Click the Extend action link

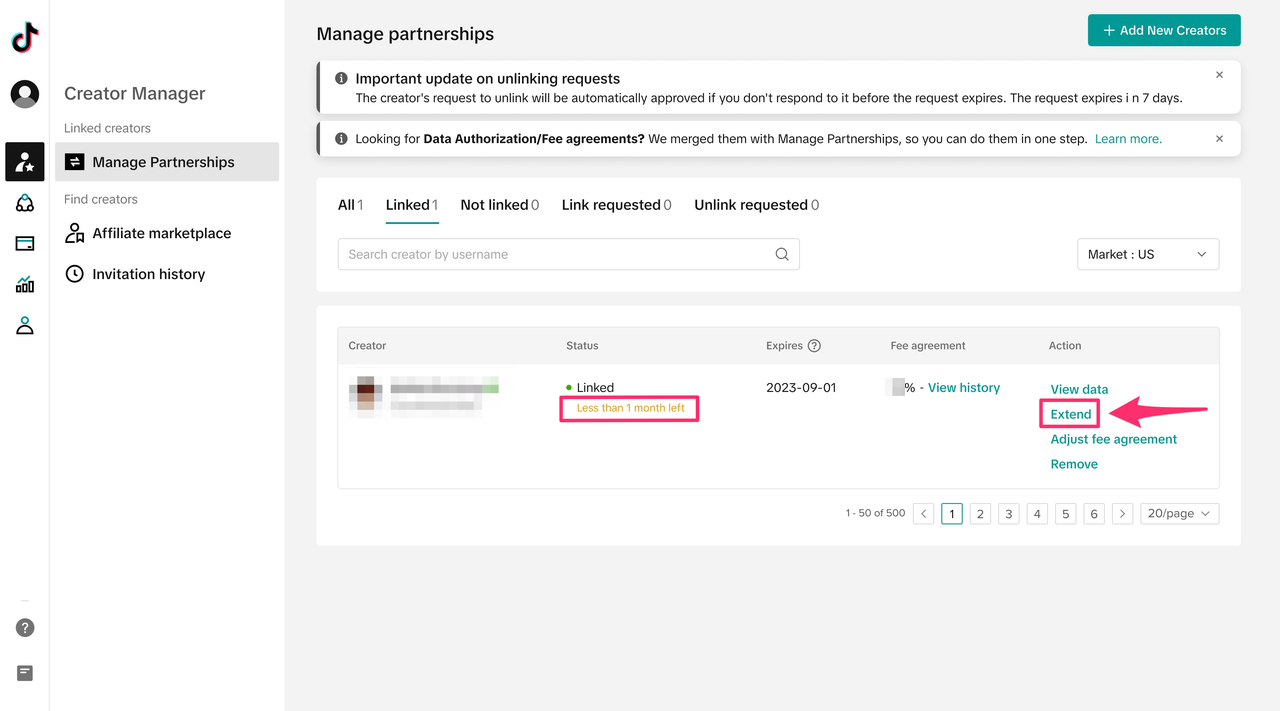point(1070,414)
